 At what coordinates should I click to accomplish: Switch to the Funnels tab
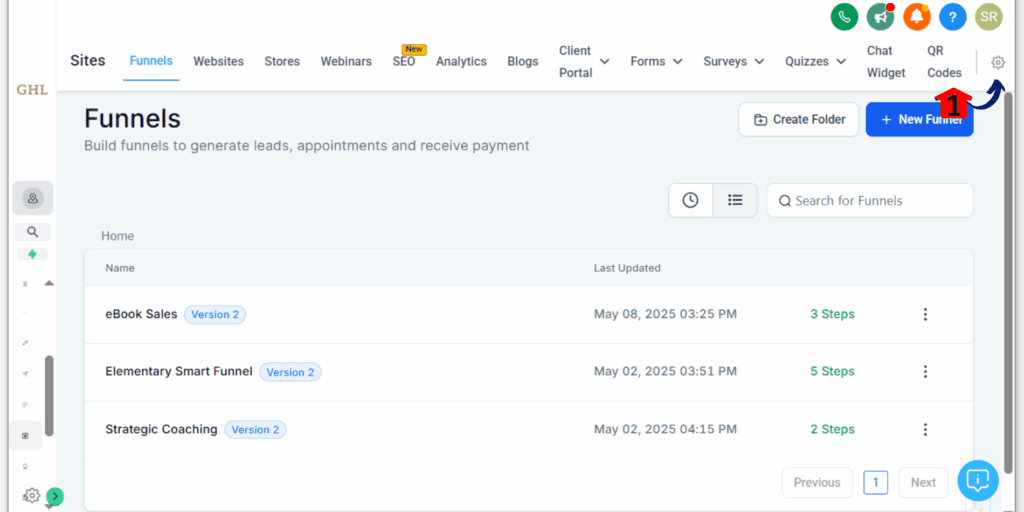click(x=151, y=61)
